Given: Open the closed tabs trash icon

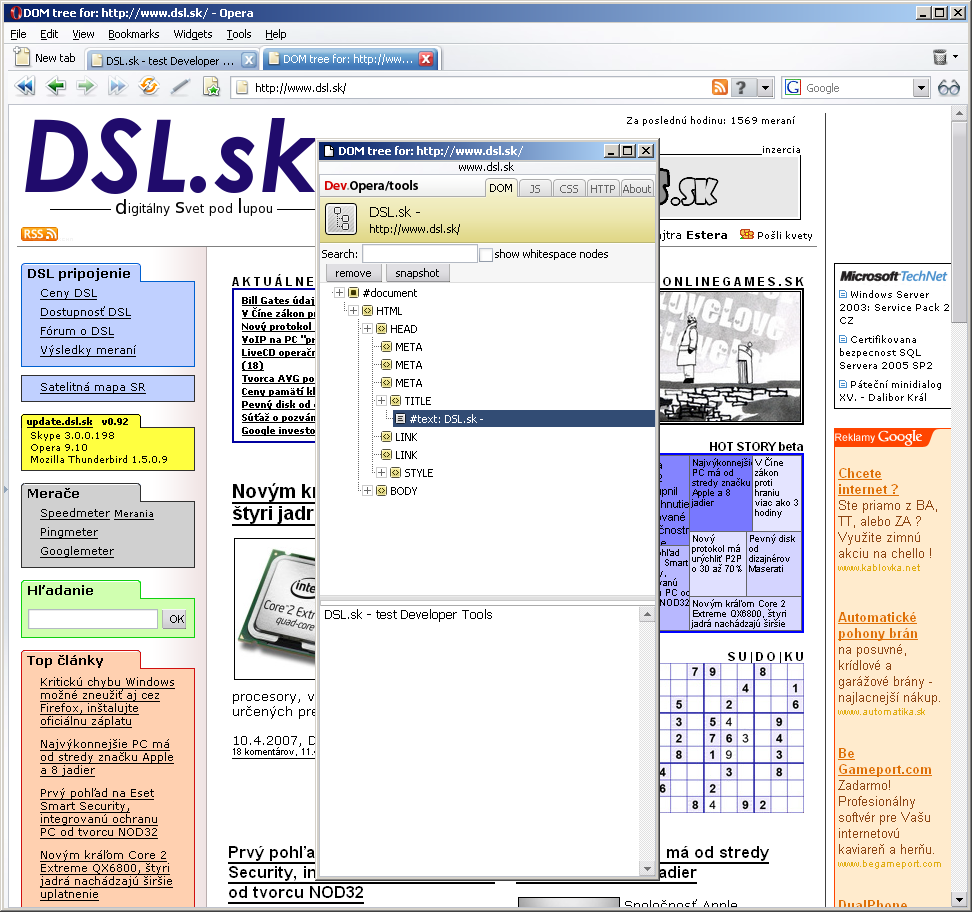Looking at the screenshot, I should click(940, 58).
